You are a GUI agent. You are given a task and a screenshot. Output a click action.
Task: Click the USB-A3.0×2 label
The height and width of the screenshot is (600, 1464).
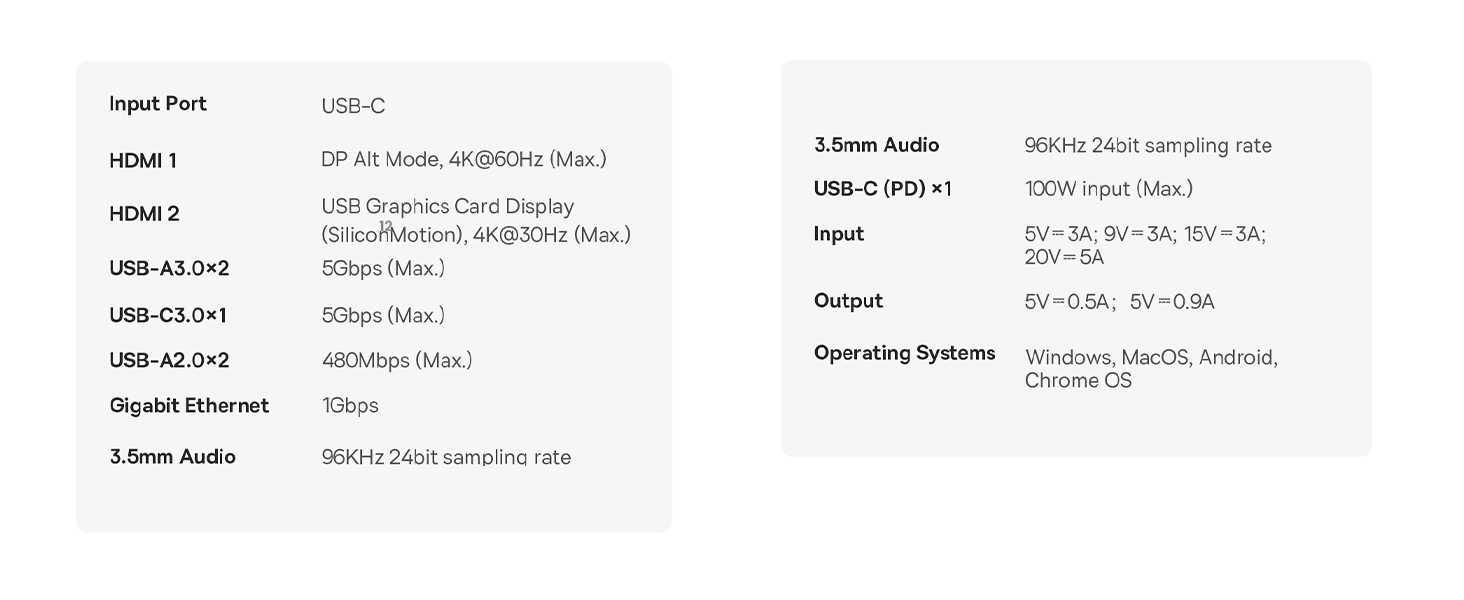click(169, 269)
